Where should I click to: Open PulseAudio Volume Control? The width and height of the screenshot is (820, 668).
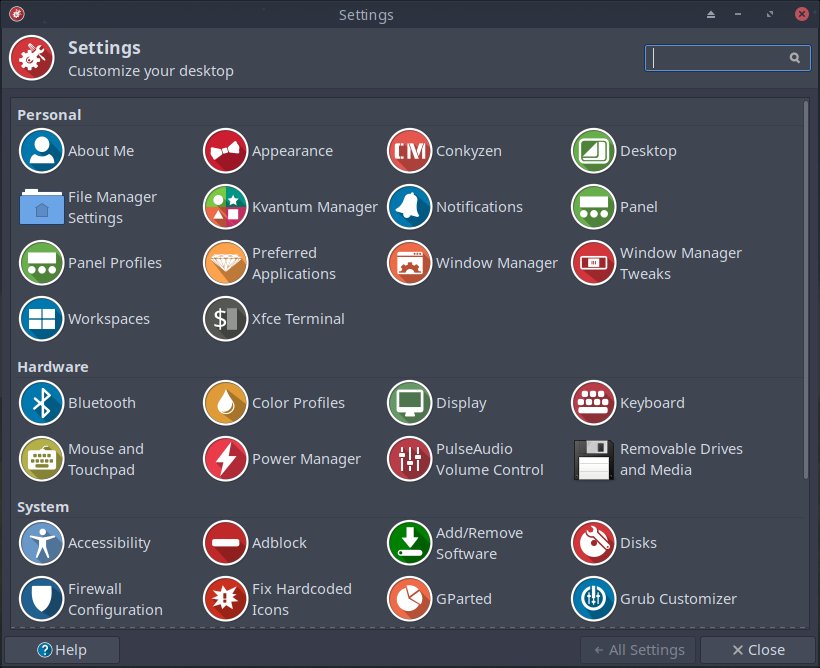point(409,459)
